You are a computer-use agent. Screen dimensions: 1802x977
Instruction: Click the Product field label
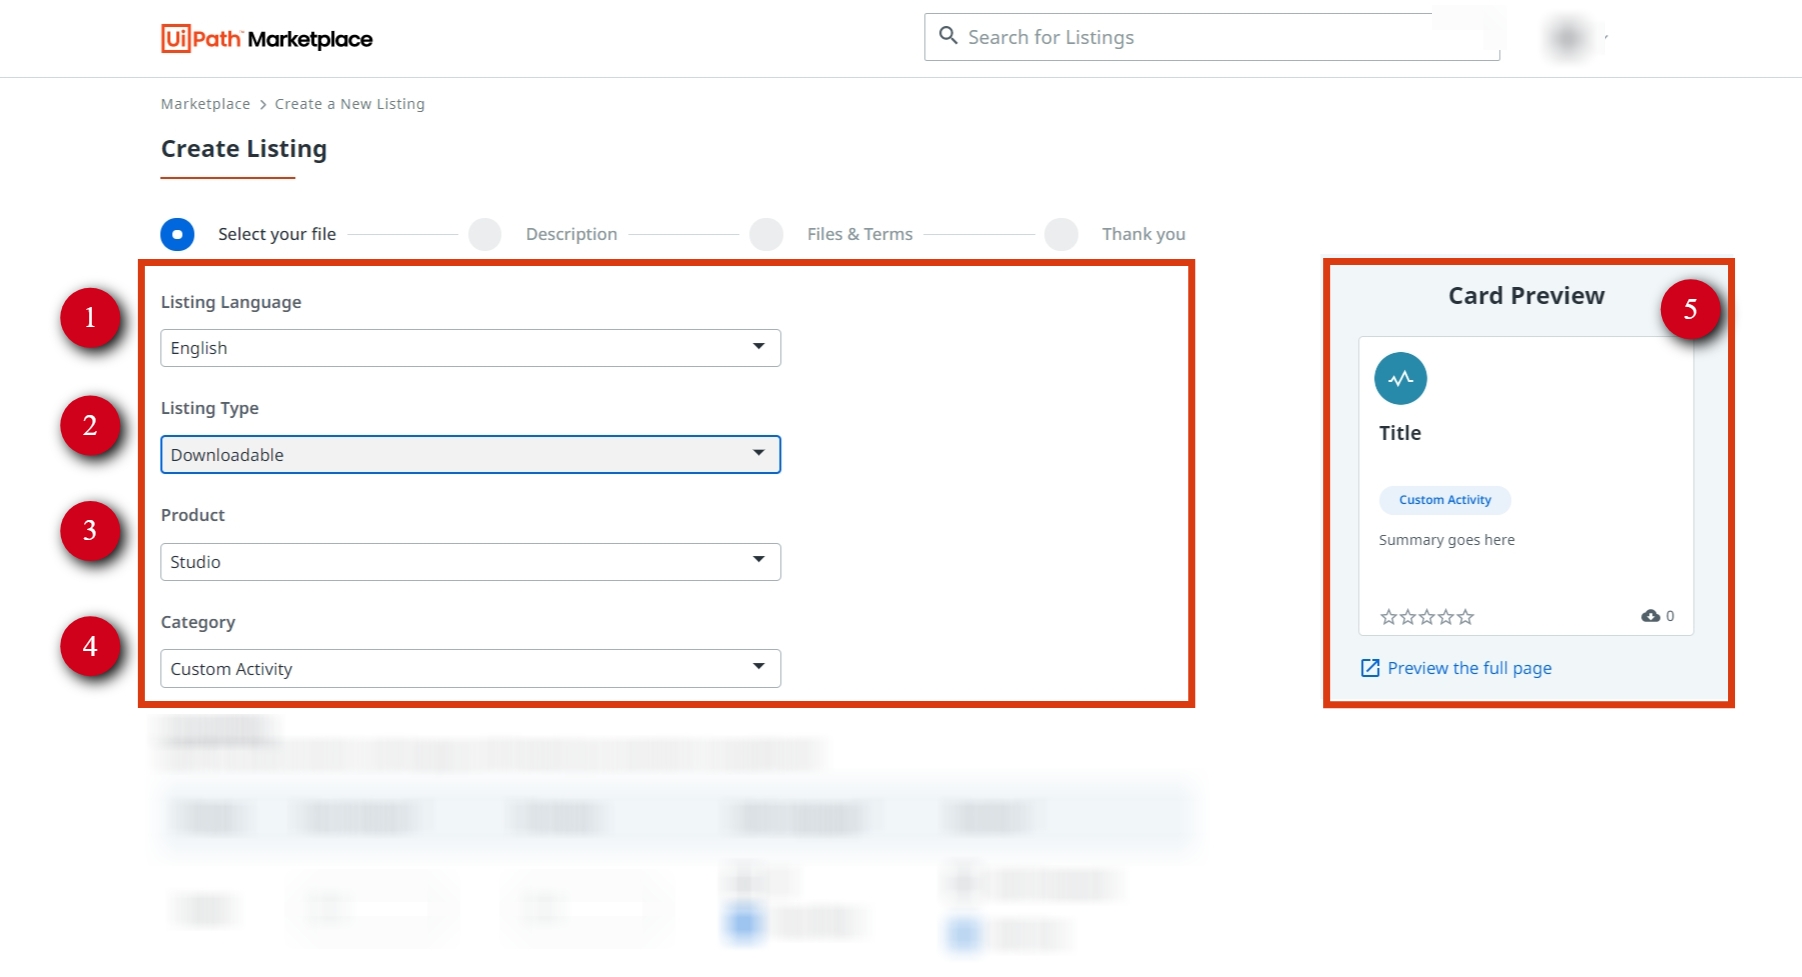193,515
